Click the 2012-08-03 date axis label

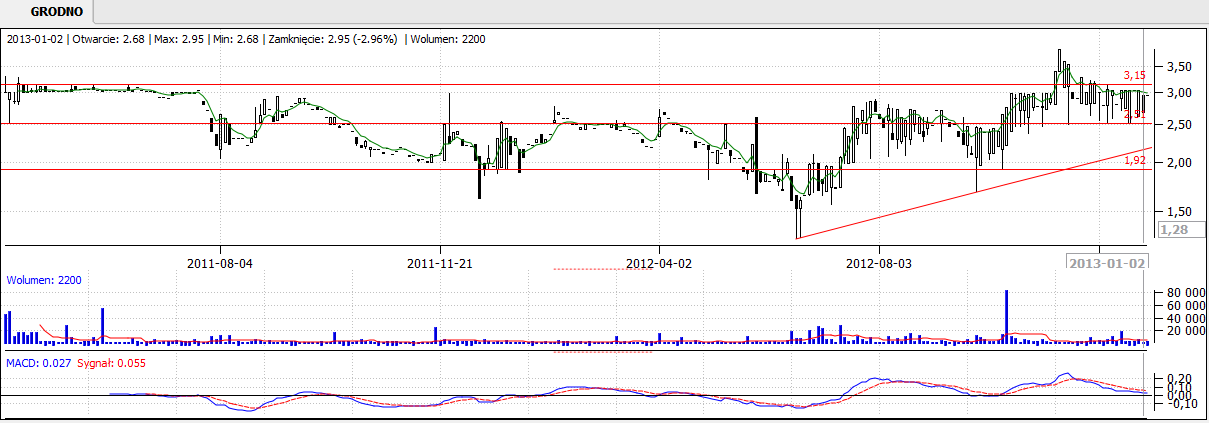(x=879, y=264)
